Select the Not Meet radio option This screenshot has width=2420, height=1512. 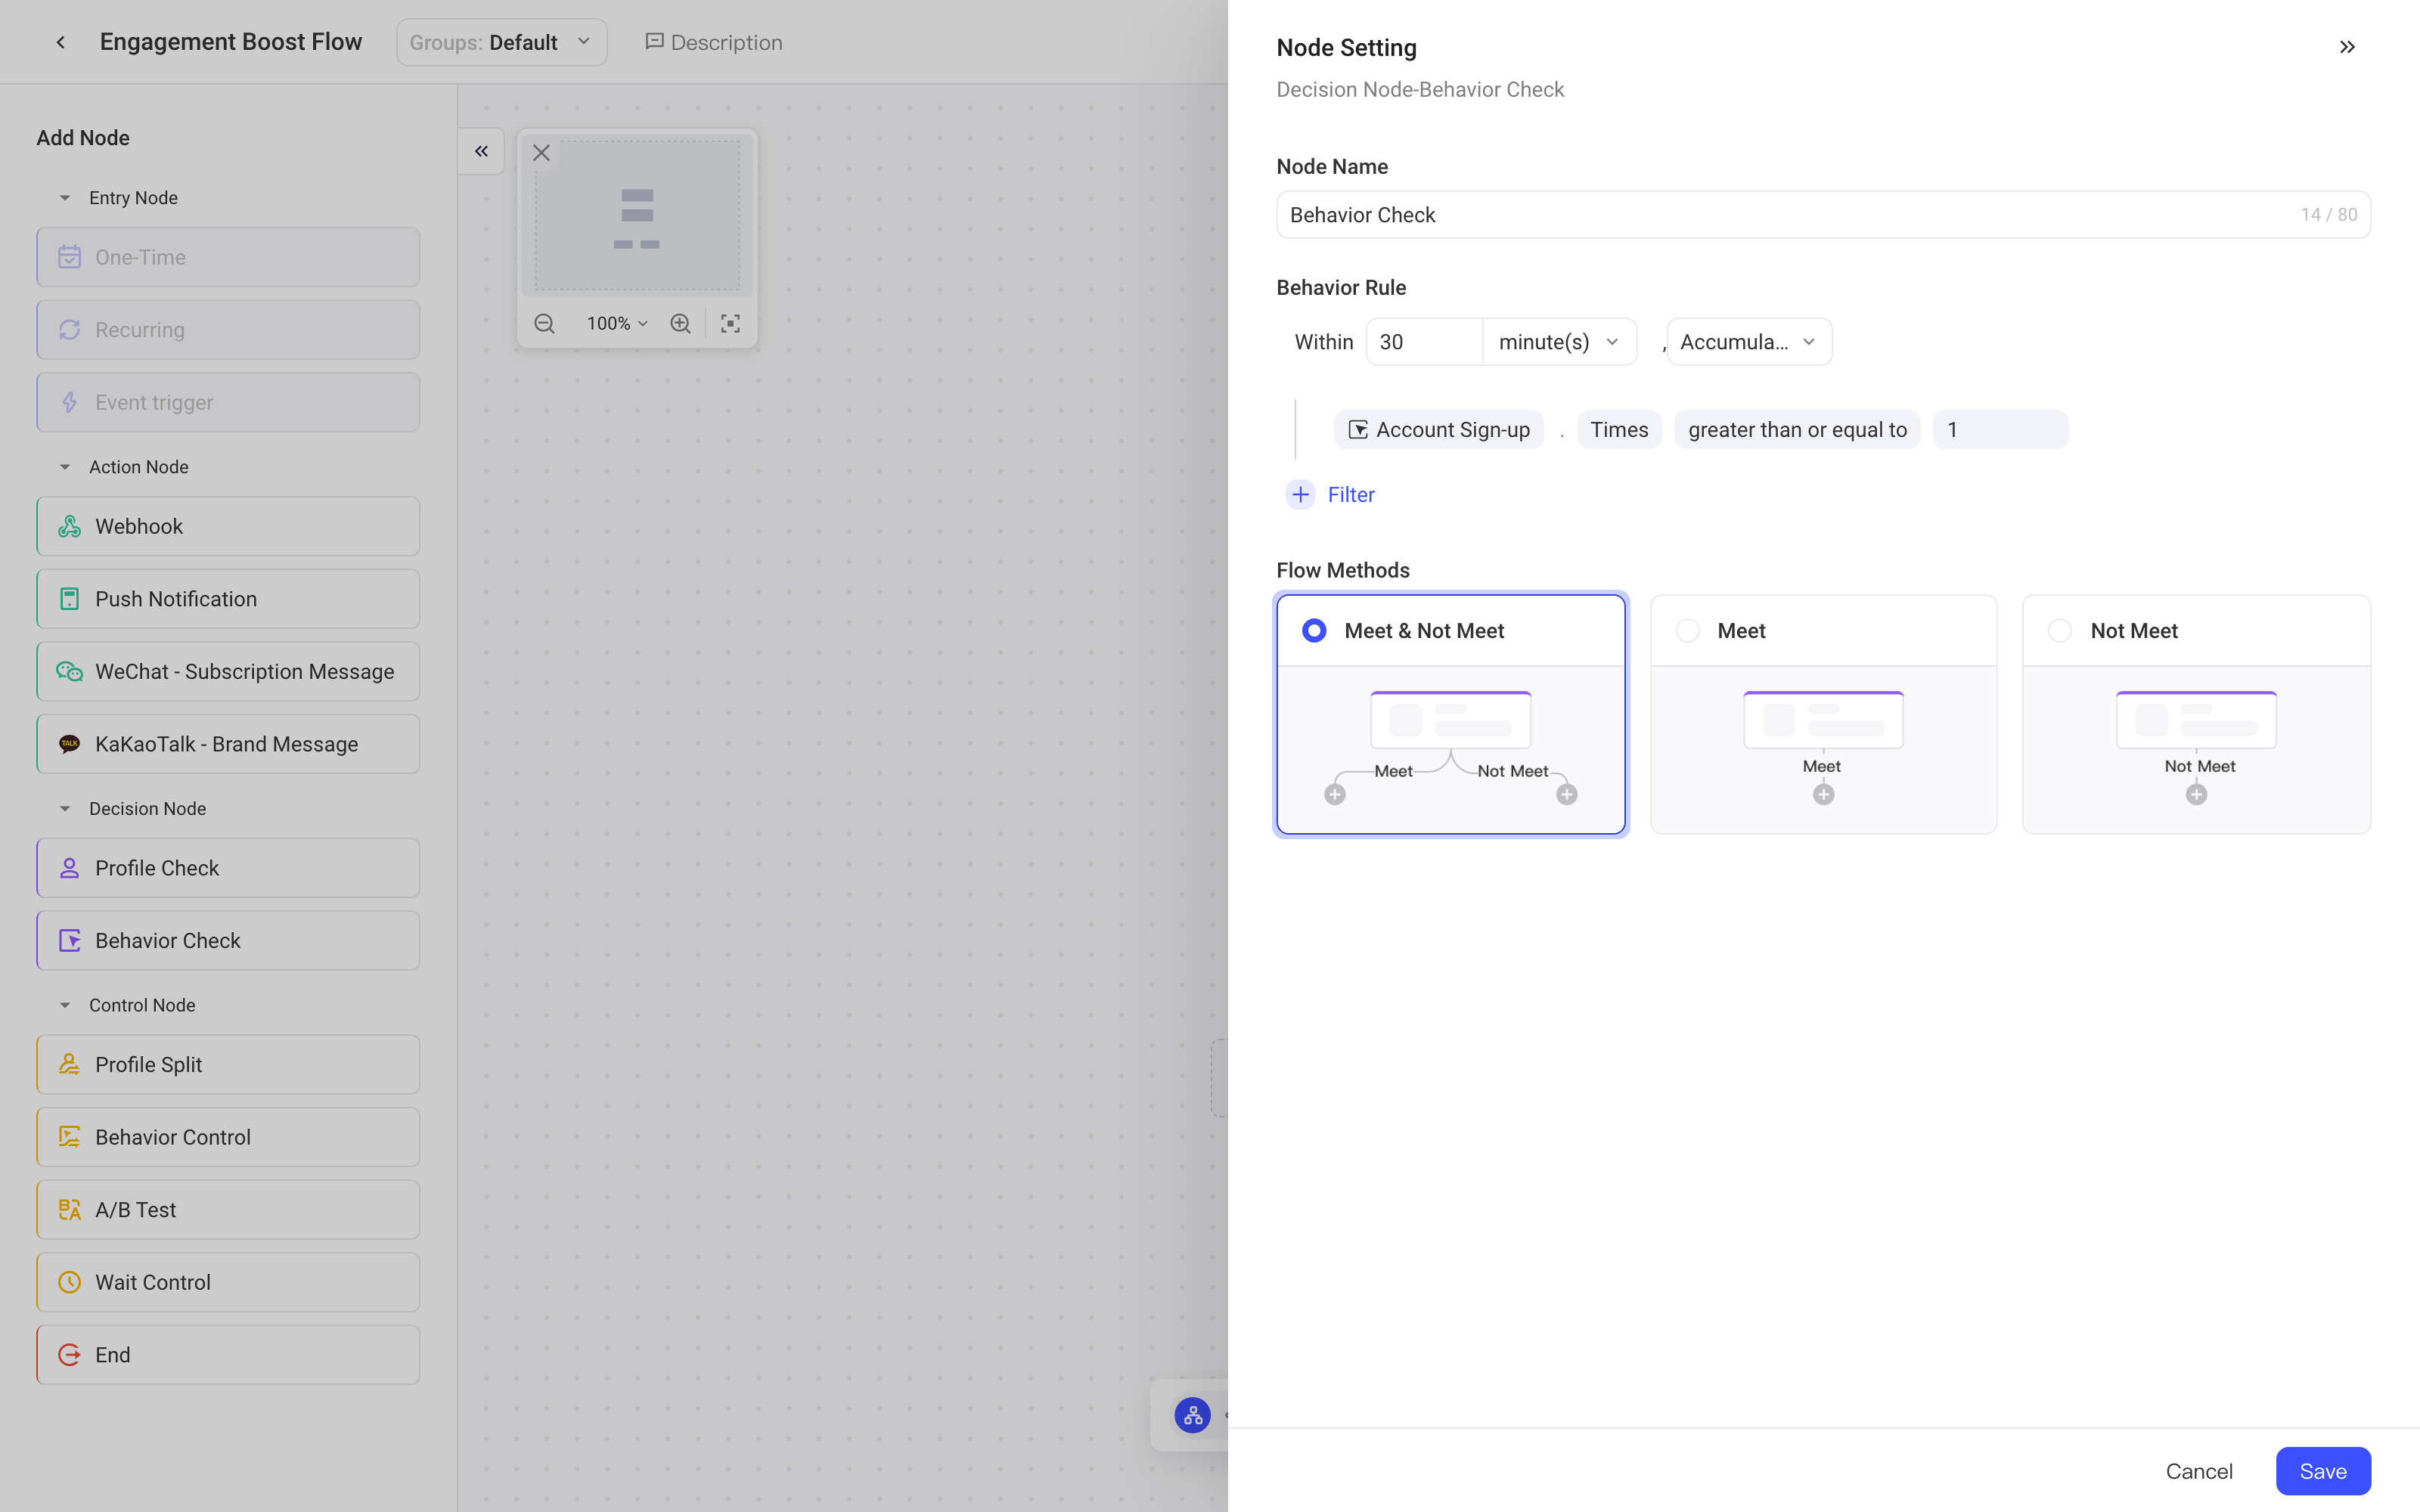pos(2060,631)
